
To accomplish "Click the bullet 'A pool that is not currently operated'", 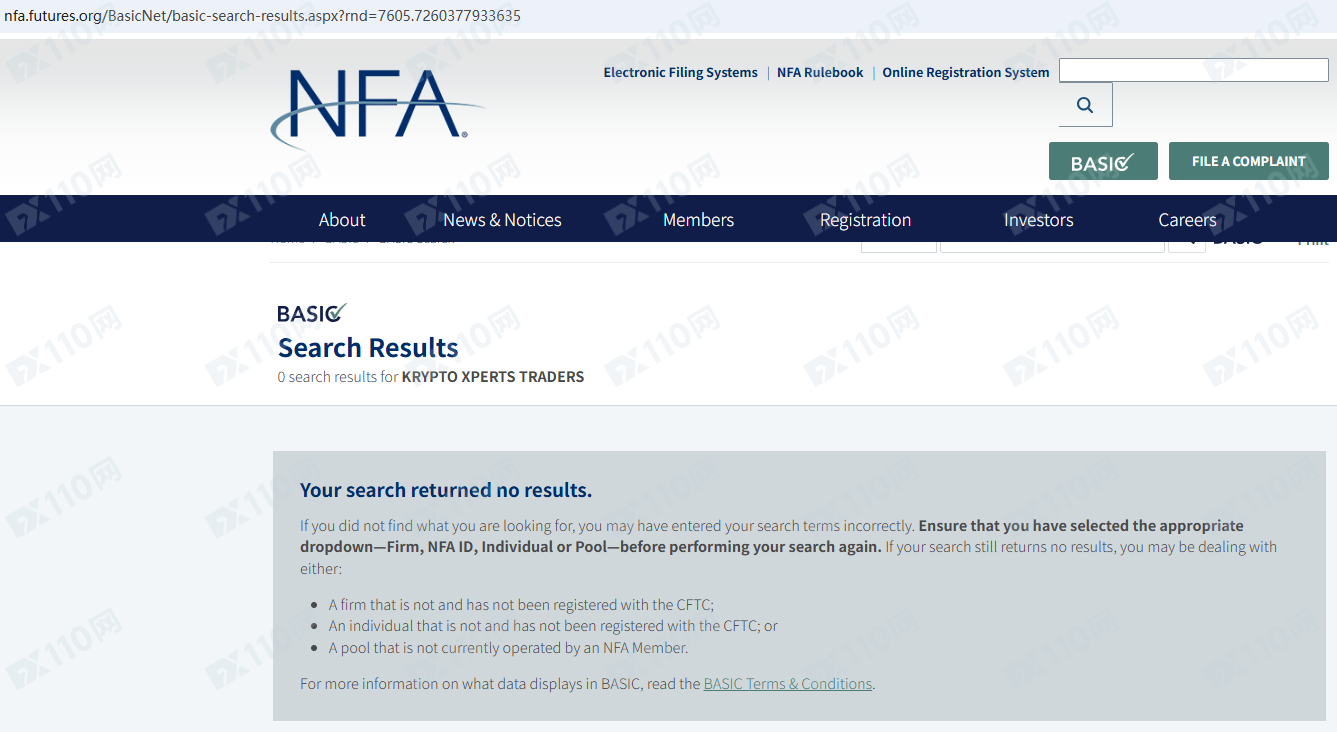I will [x=508, y=648].
